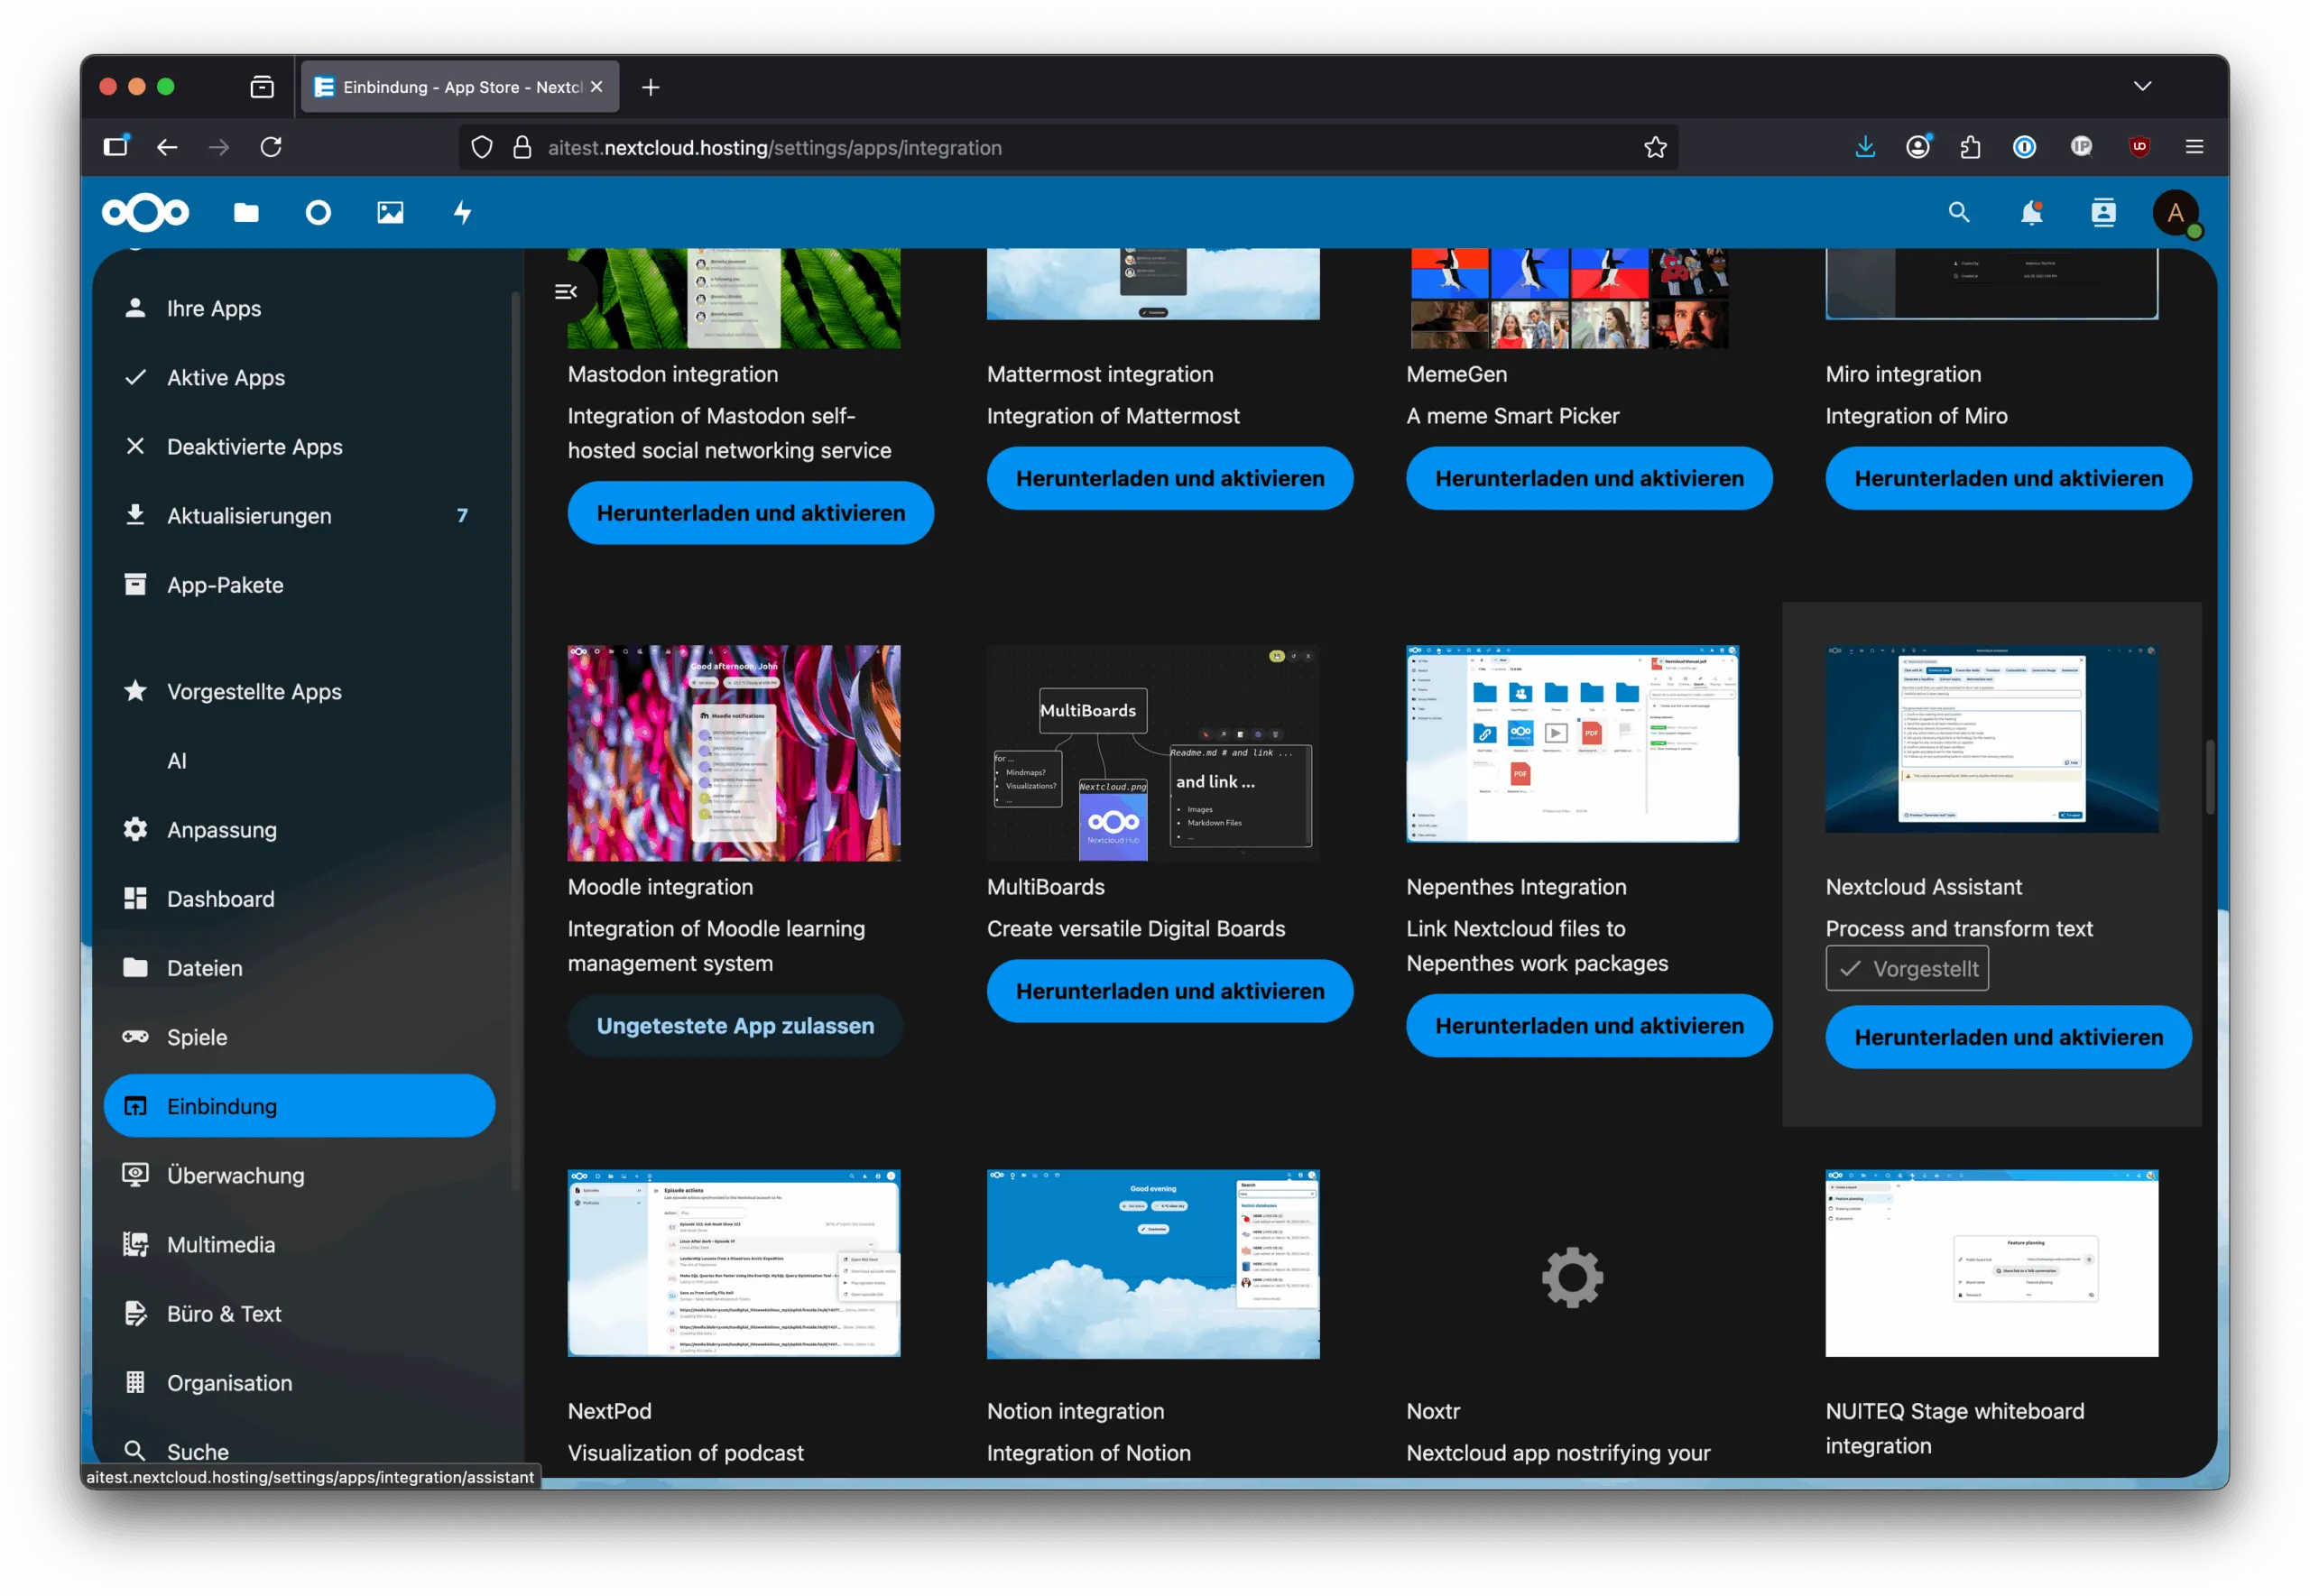
Task: Open the Activity lightning bolt icon
Action: (x=462, y=212)
